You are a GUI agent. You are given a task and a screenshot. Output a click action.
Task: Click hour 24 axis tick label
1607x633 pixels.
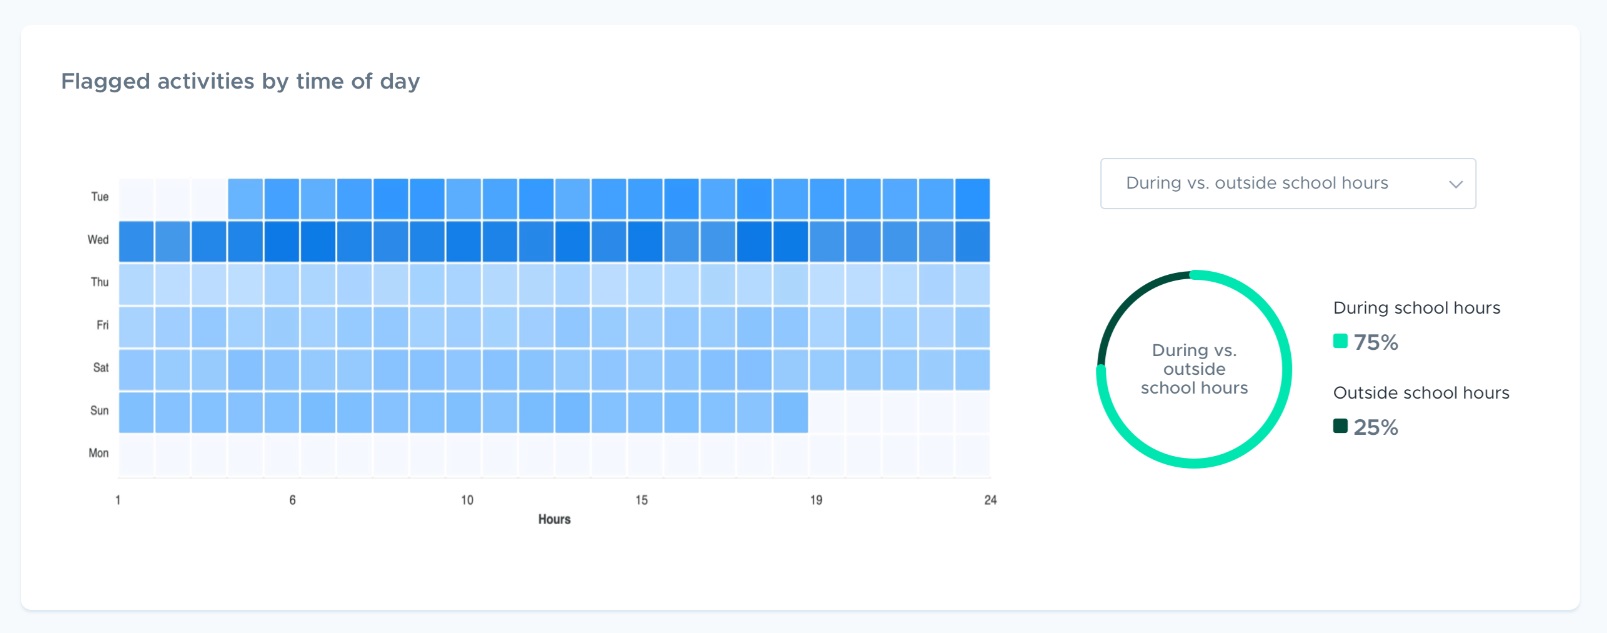tap(990, 500)
